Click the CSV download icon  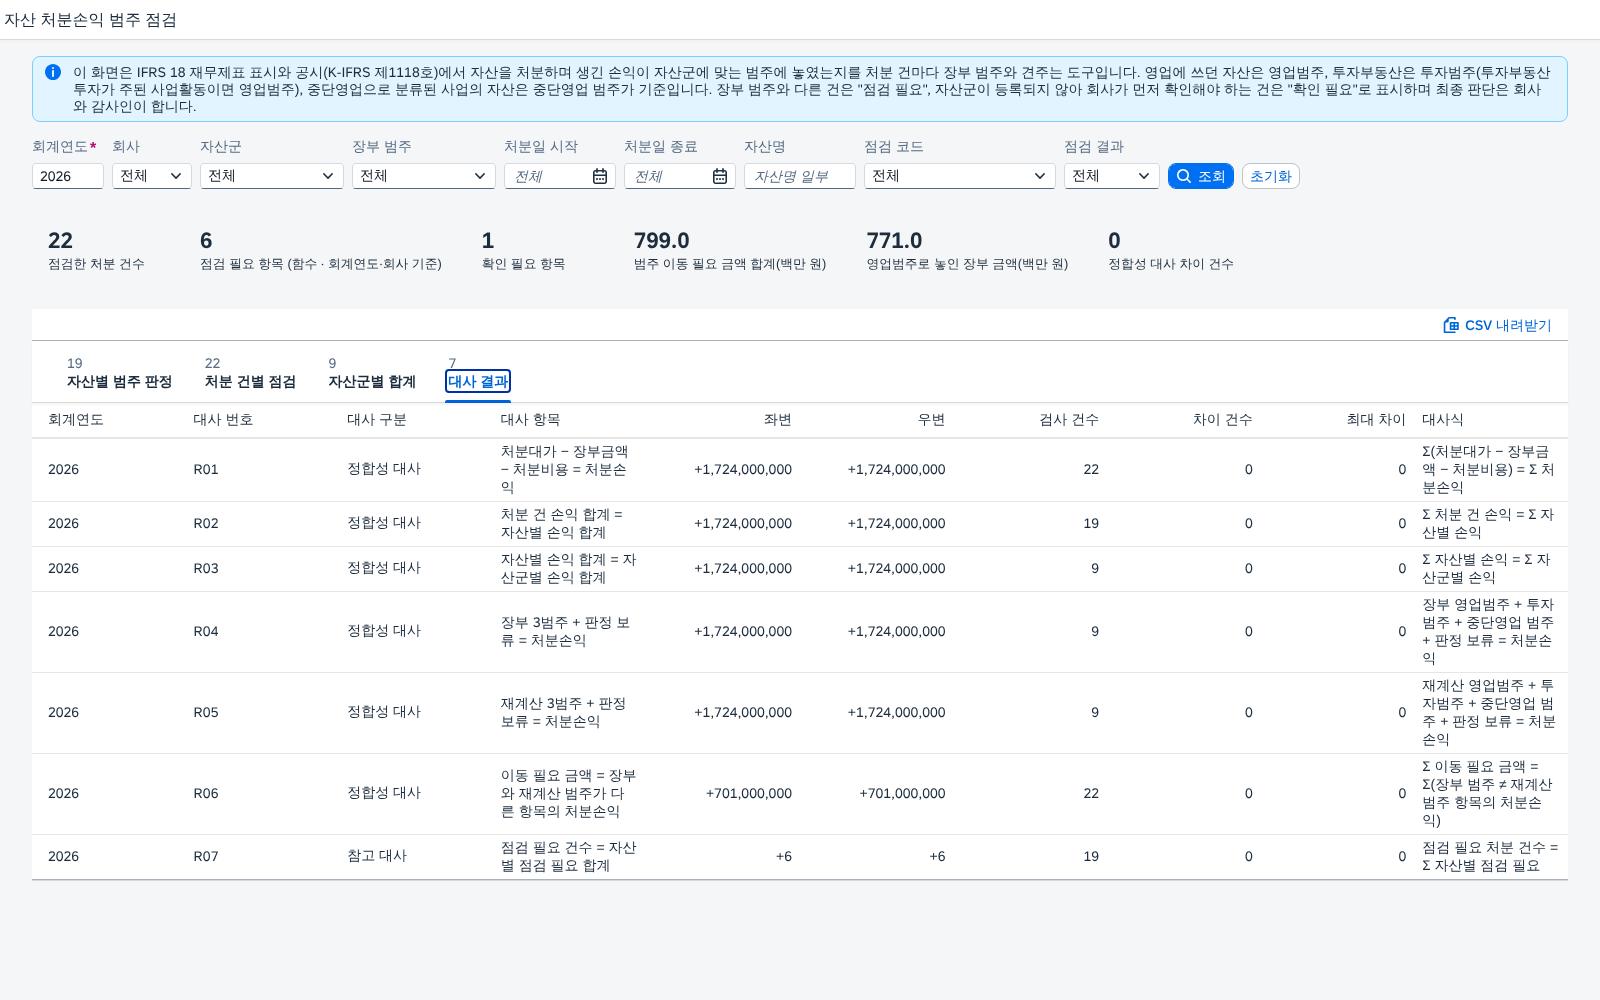[x=1451, y=325]
